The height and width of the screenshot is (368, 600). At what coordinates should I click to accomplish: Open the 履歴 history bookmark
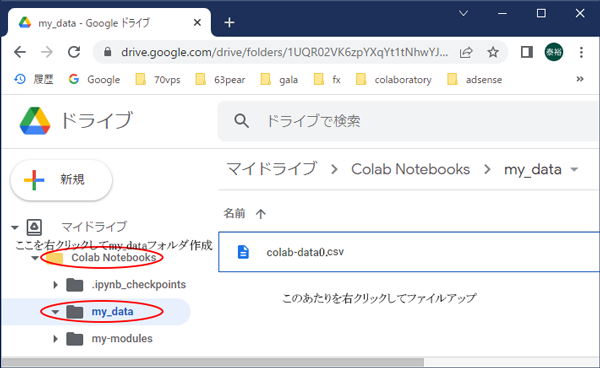coord(34,80)
